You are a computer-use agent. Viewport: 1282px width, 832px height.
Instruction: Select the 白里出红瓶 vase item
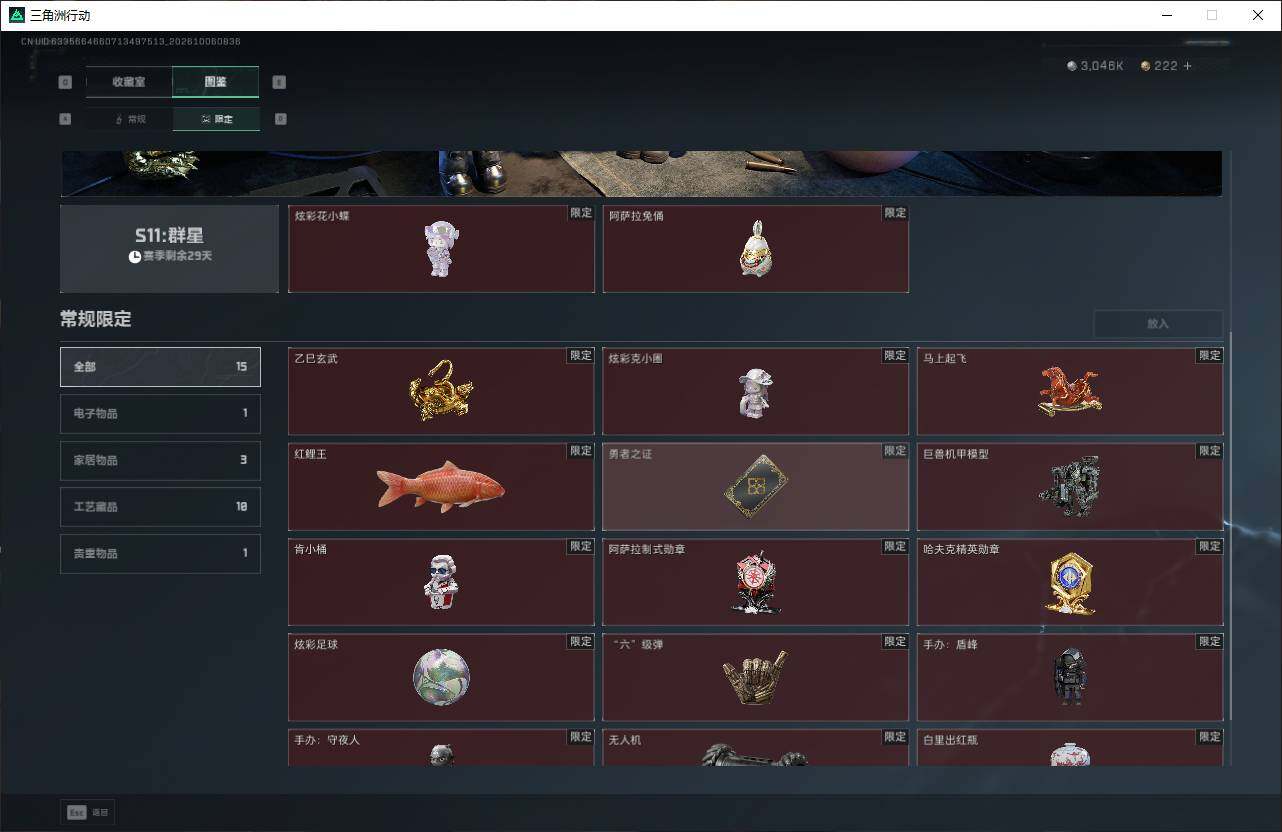point(1070,748)
